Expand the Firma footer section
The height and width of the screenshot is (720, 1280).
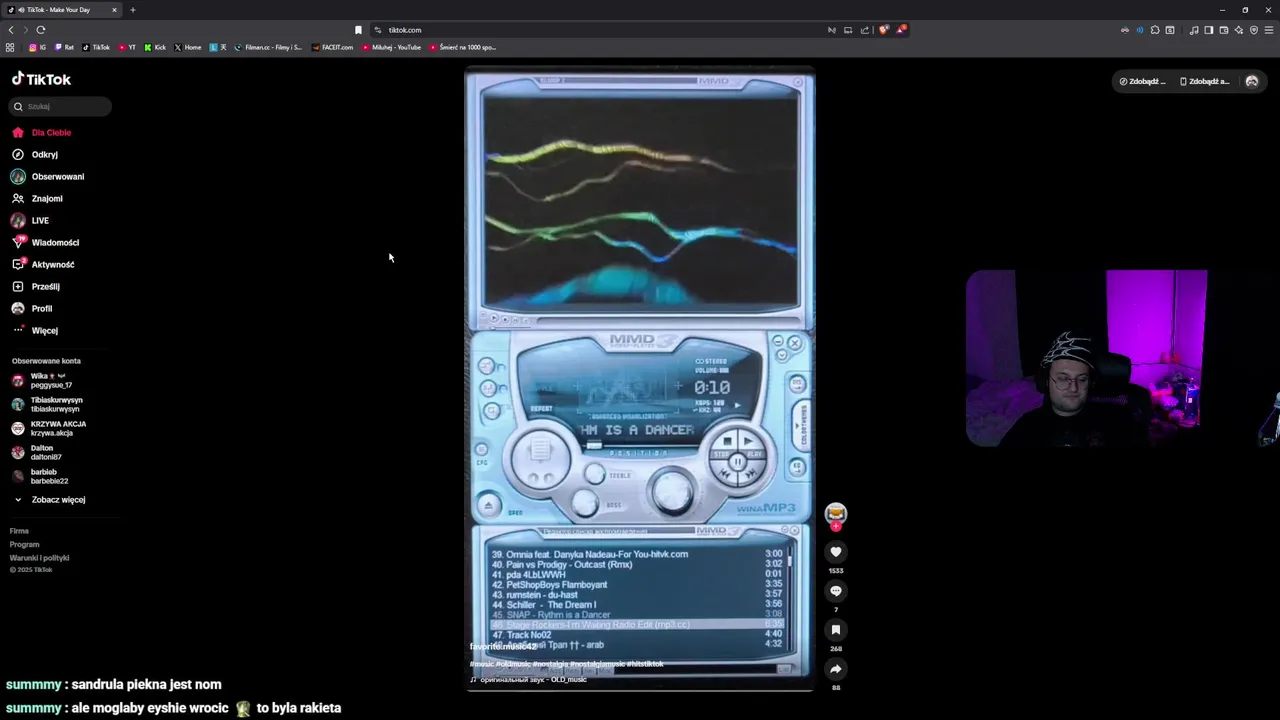(19, 531)
